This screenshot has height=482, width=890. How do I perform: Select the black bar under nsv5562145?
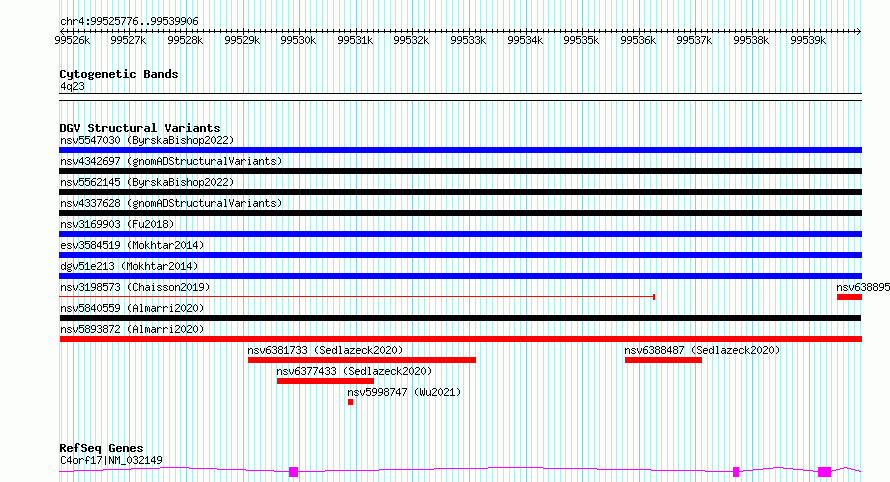click(x=460, y=192)
